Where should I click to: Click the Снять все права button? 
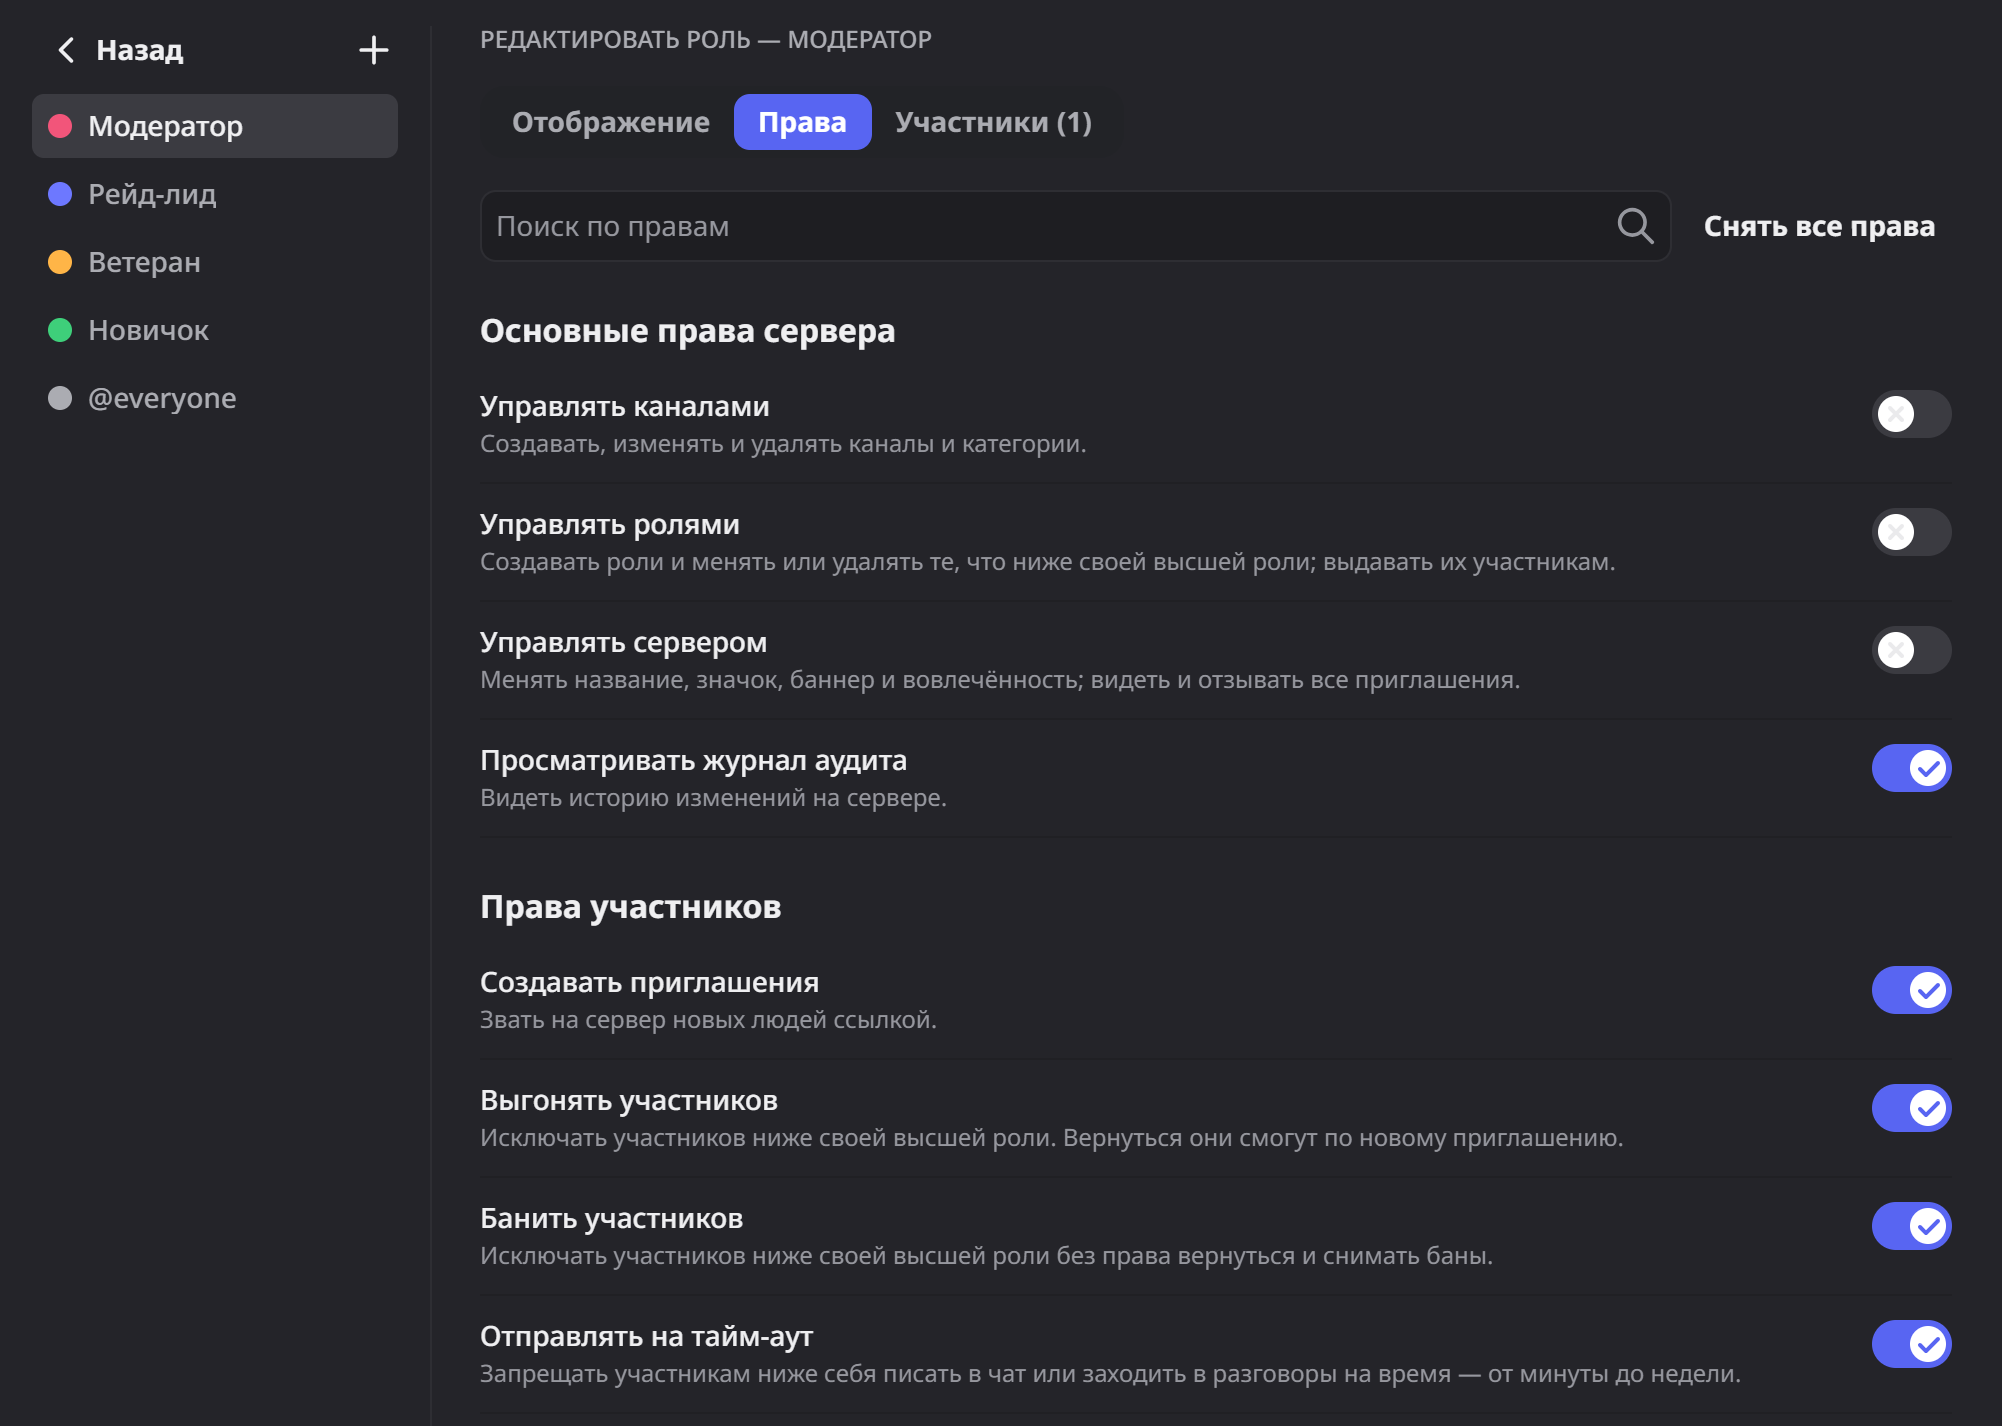click(1819, 226)
